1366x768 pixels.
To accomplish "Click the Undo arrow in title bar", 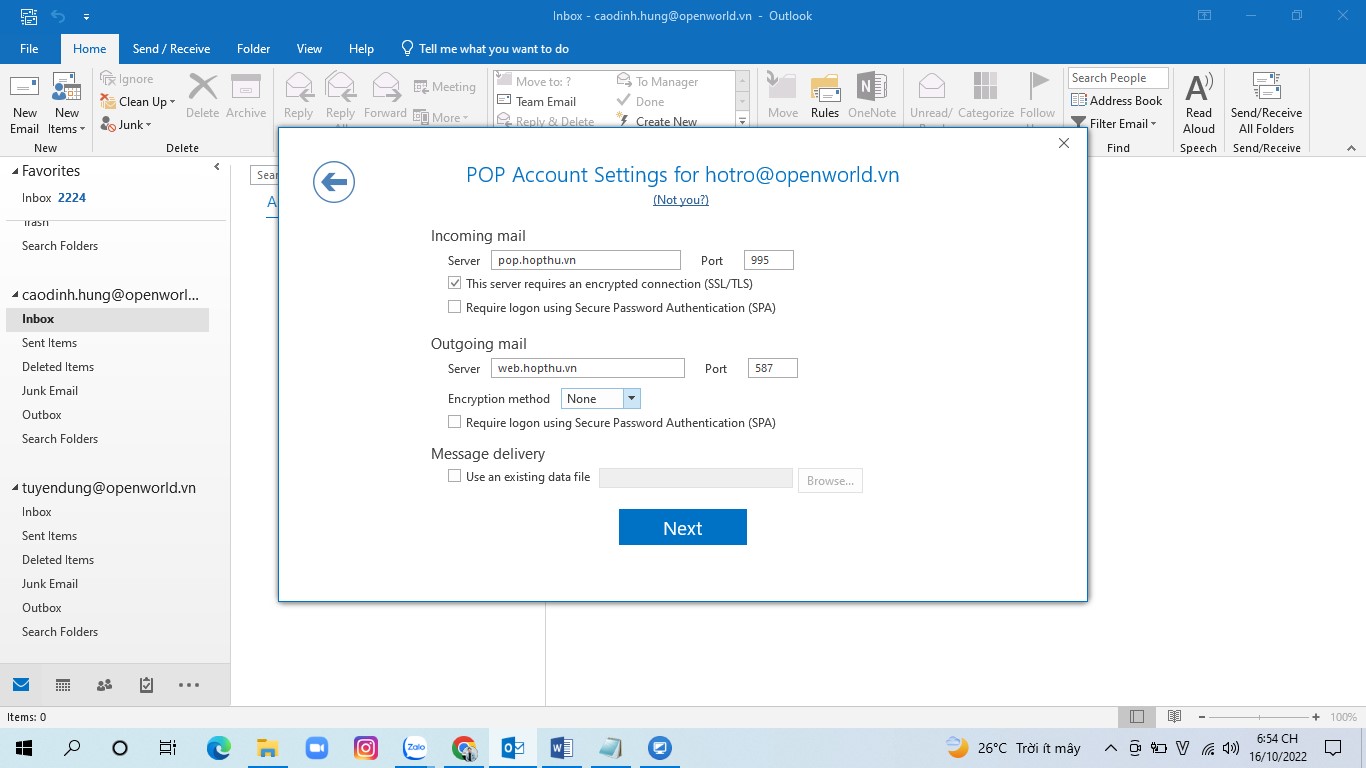I will (58, 16).
